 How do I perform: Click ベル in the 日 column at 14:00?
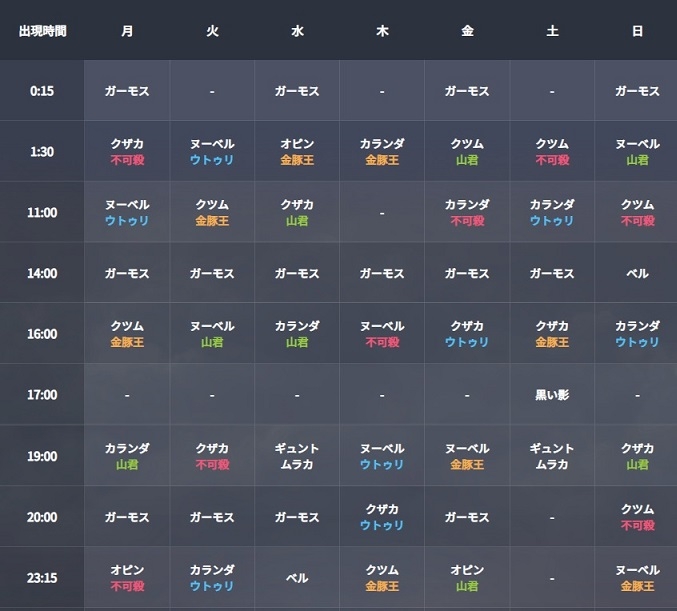tap(637, 273)
